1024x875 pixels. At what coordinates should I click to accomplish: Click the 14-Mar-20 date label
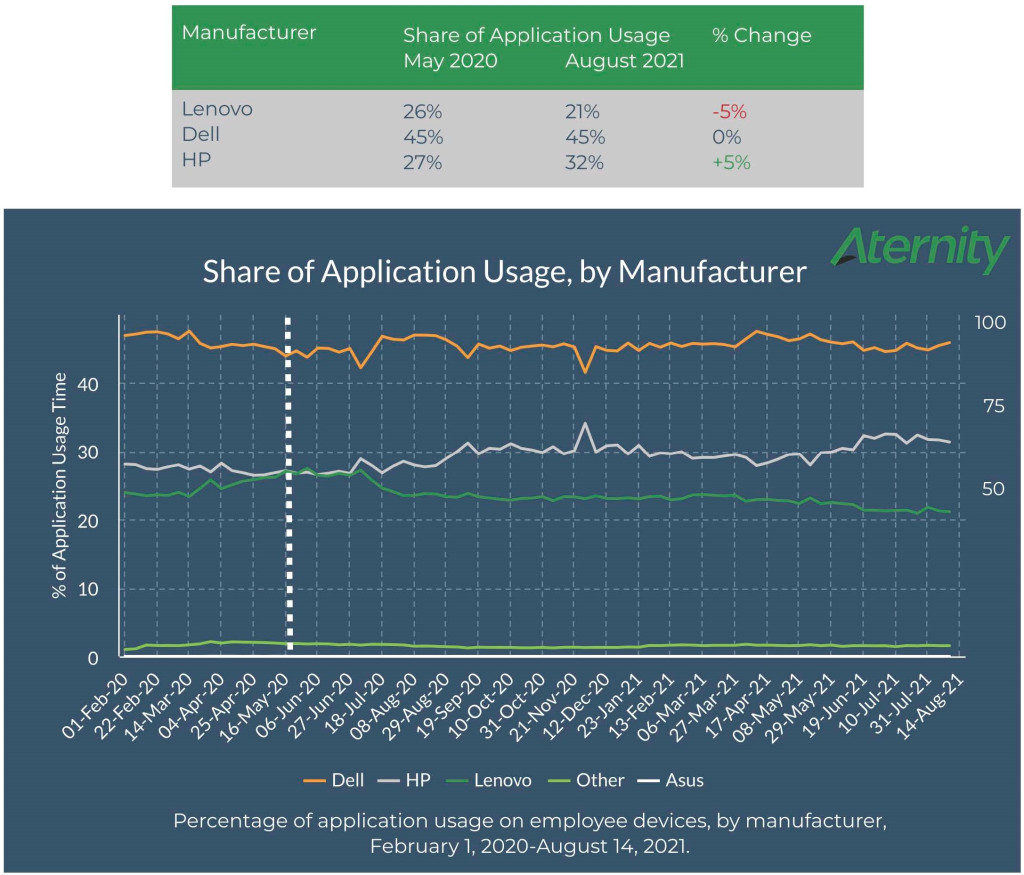159,706
